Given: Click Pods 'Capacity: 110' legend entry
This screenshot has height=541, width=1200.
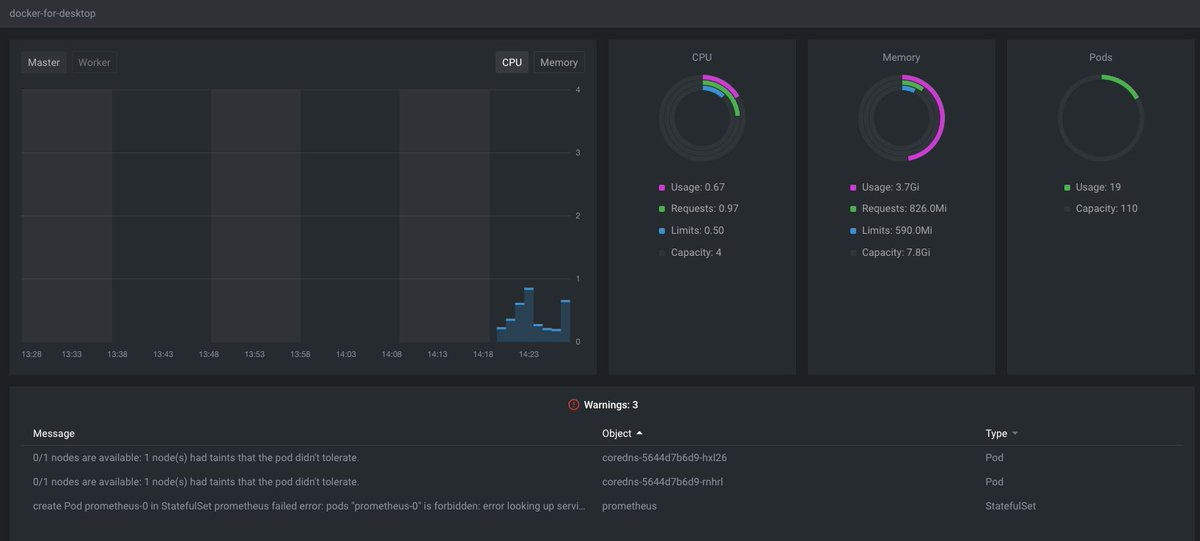Looking at the screenshot, I should 1101,209.
